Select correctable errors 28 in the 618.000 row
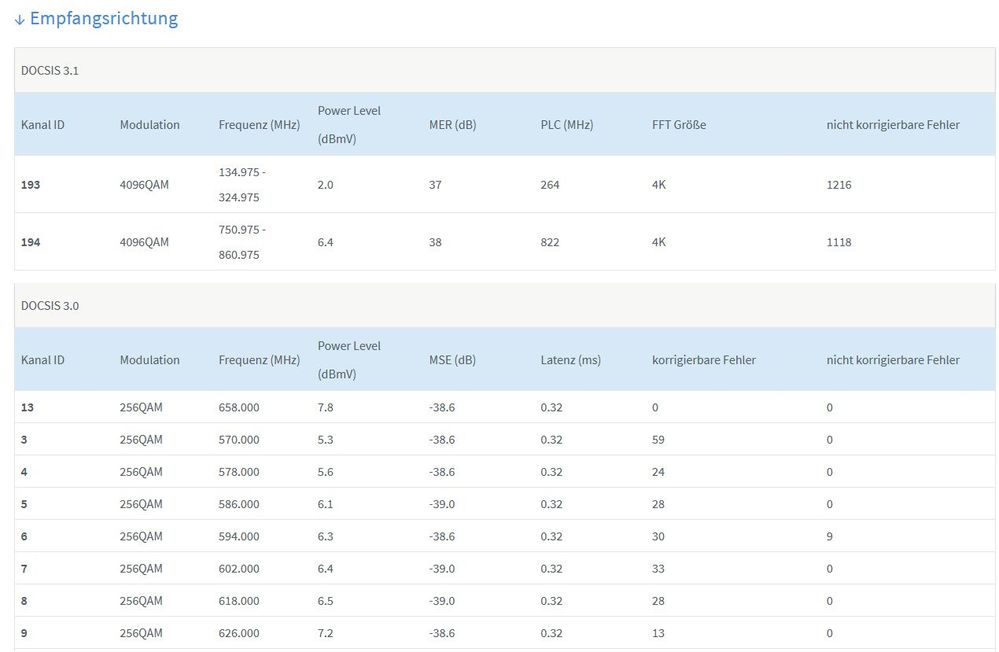999x652 pixels. point(658,601)
